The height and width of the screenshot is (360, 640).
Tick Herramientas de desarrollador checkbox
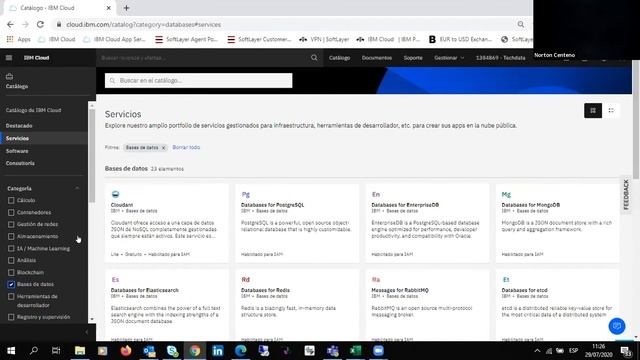tap(11, 297)
